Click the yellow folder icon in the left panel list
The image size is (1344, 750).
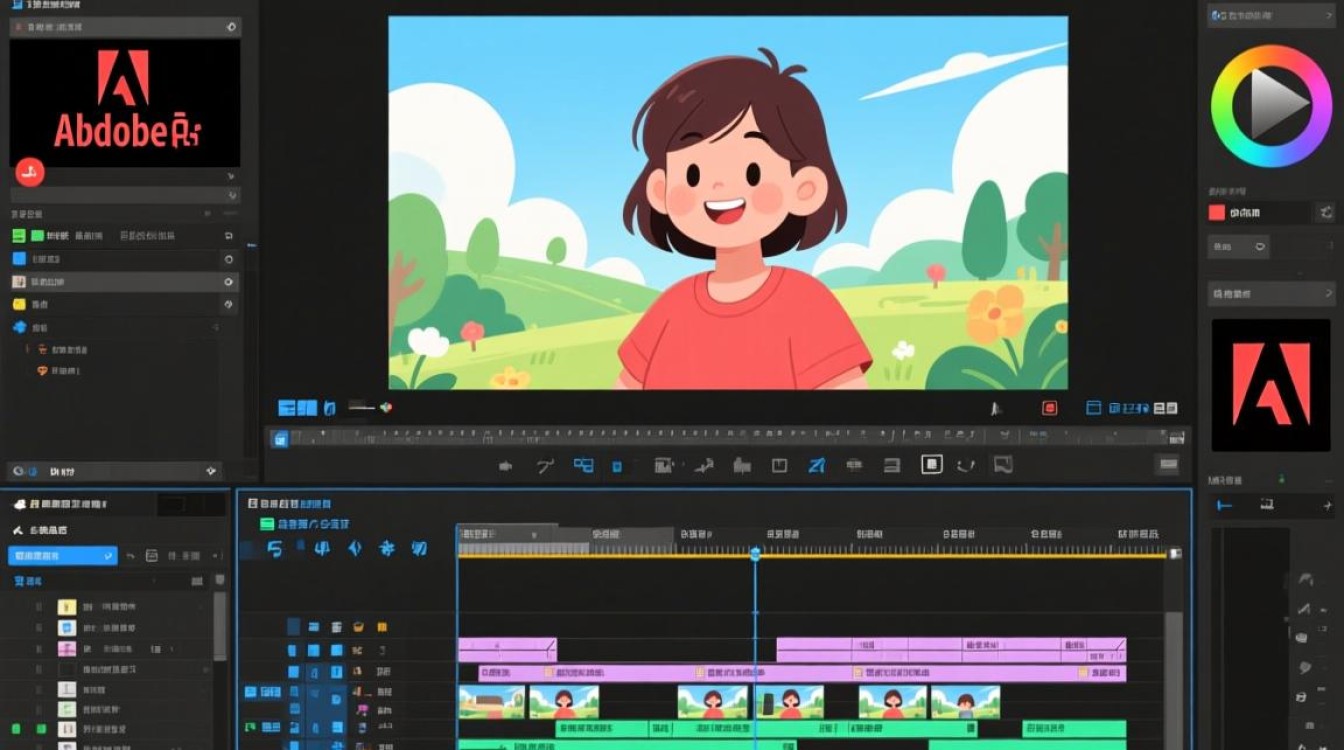pyautogui.click(x=18, y=304)
